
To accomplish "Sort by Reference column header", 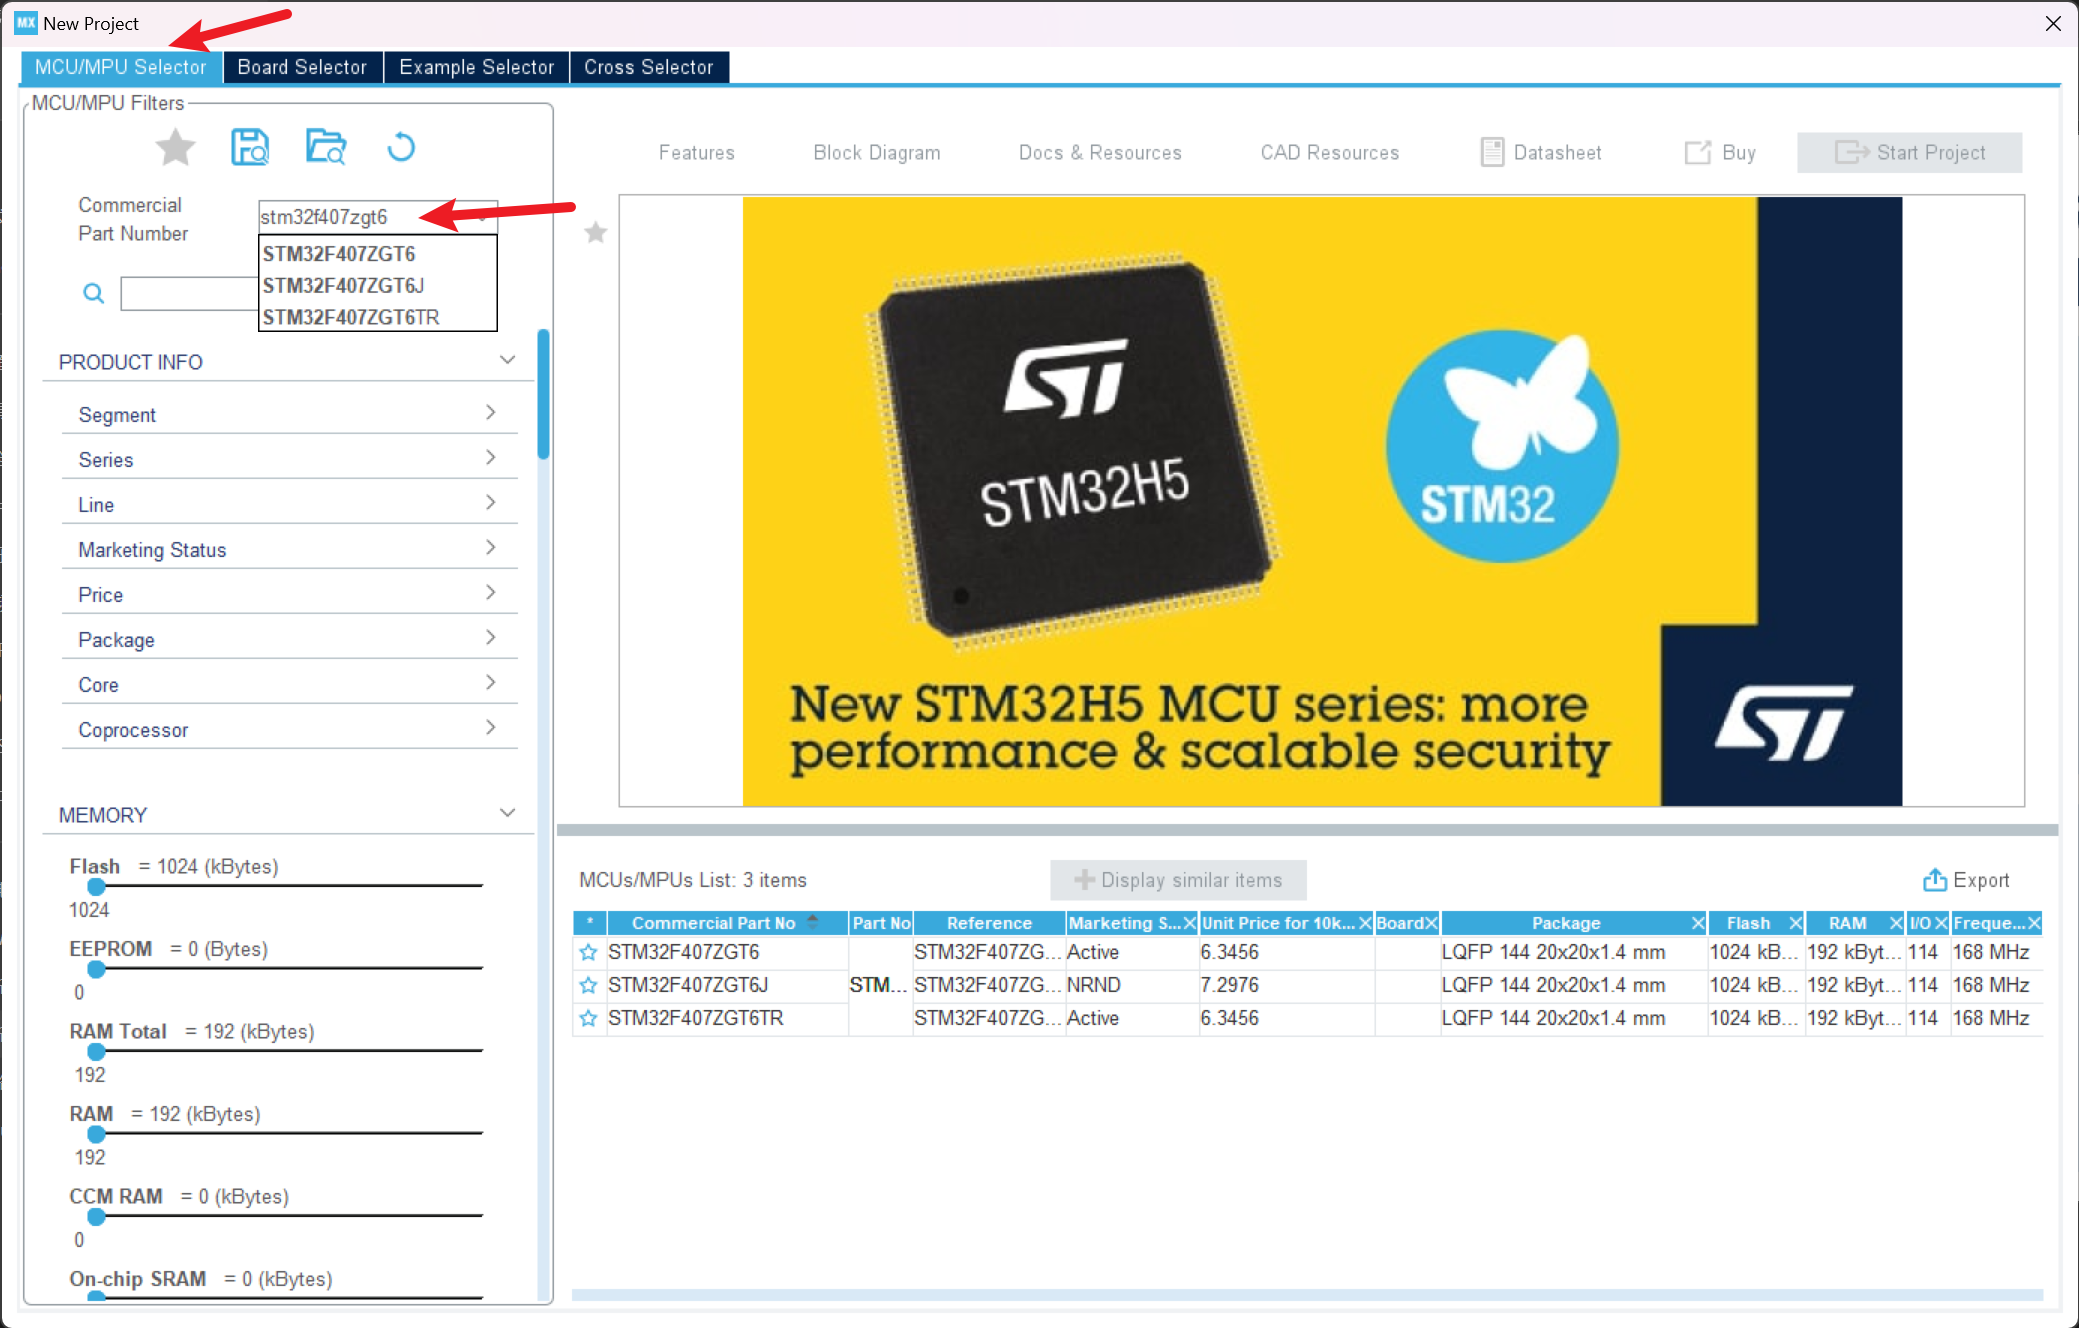I will (989, 923).
